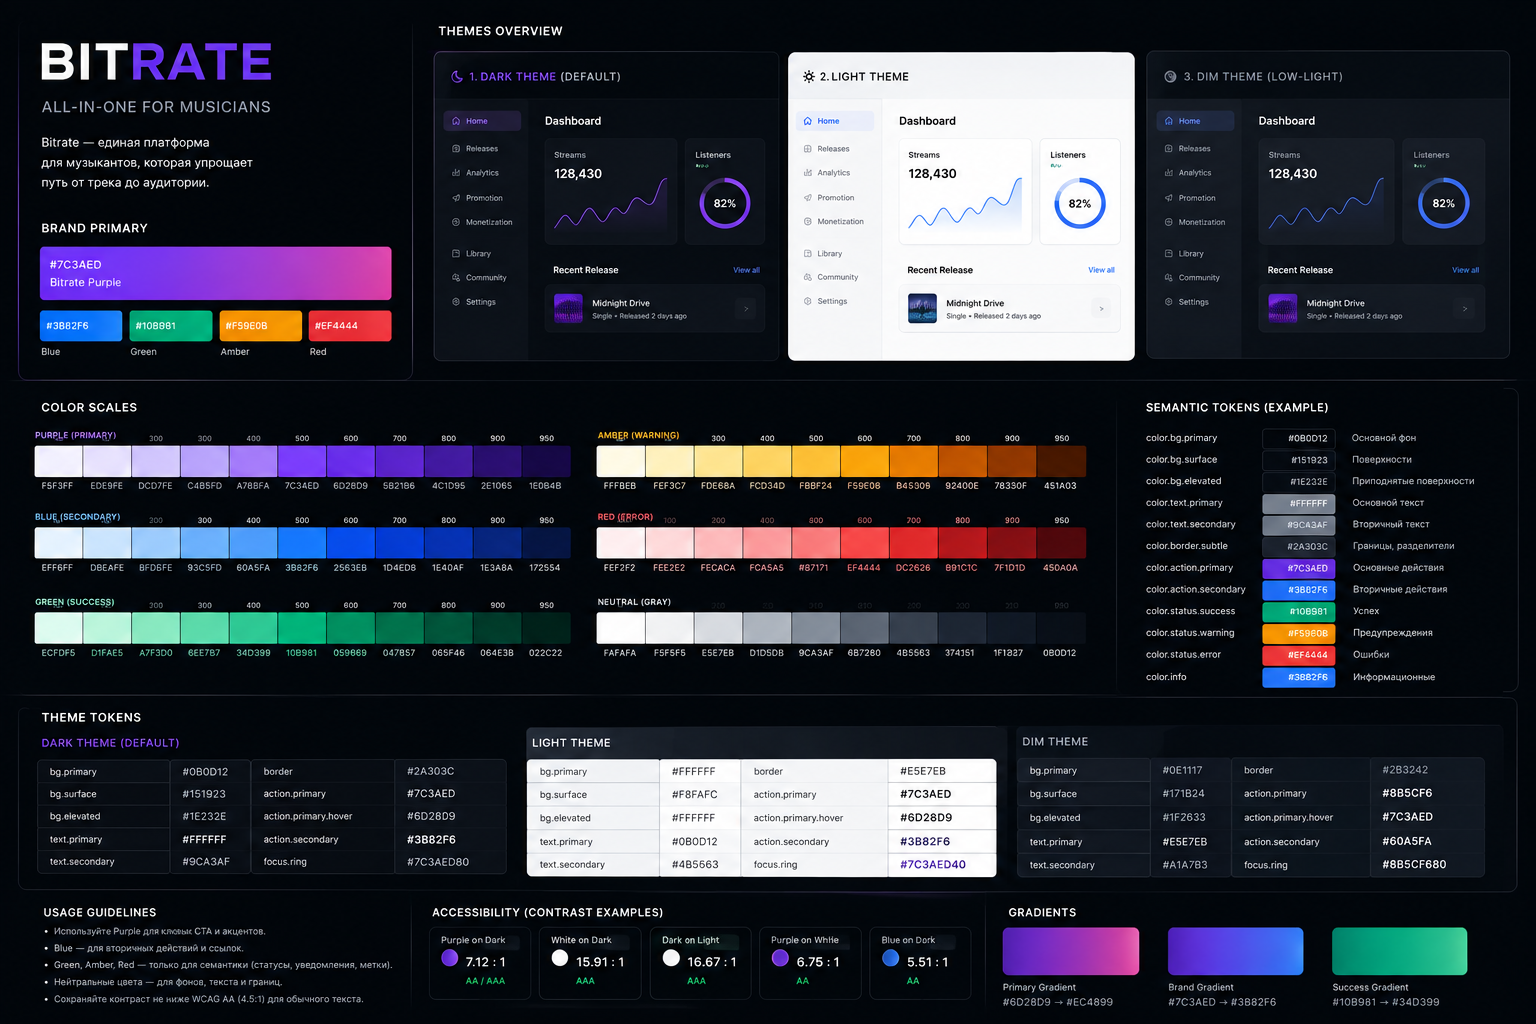Viewport: 1536px width, 1024px height.
Task: Click Analytics icon in light theme sidebar
Action: coord(808,172)
